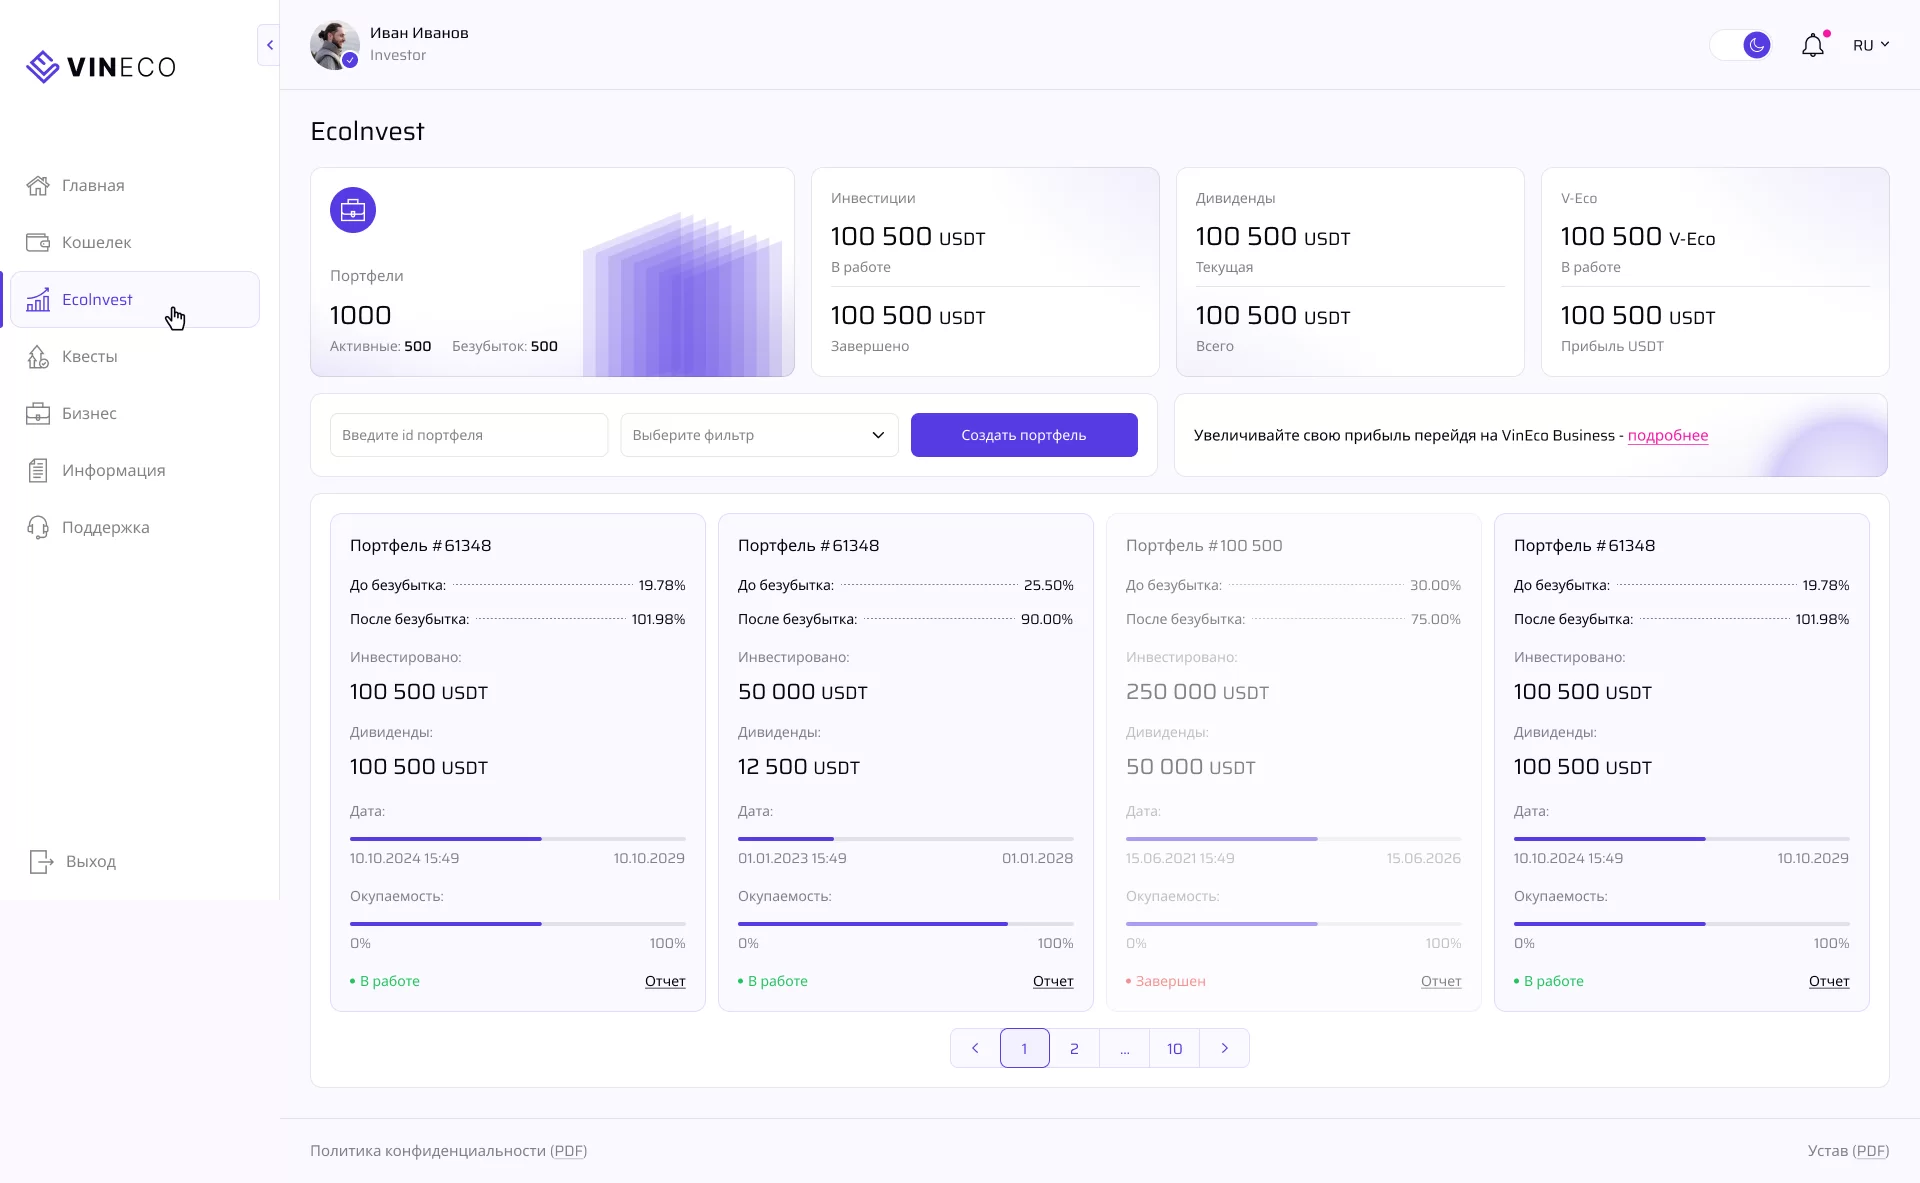
Task: Go to the next pagination page with the arrow
Action: coord(1224,1048)
